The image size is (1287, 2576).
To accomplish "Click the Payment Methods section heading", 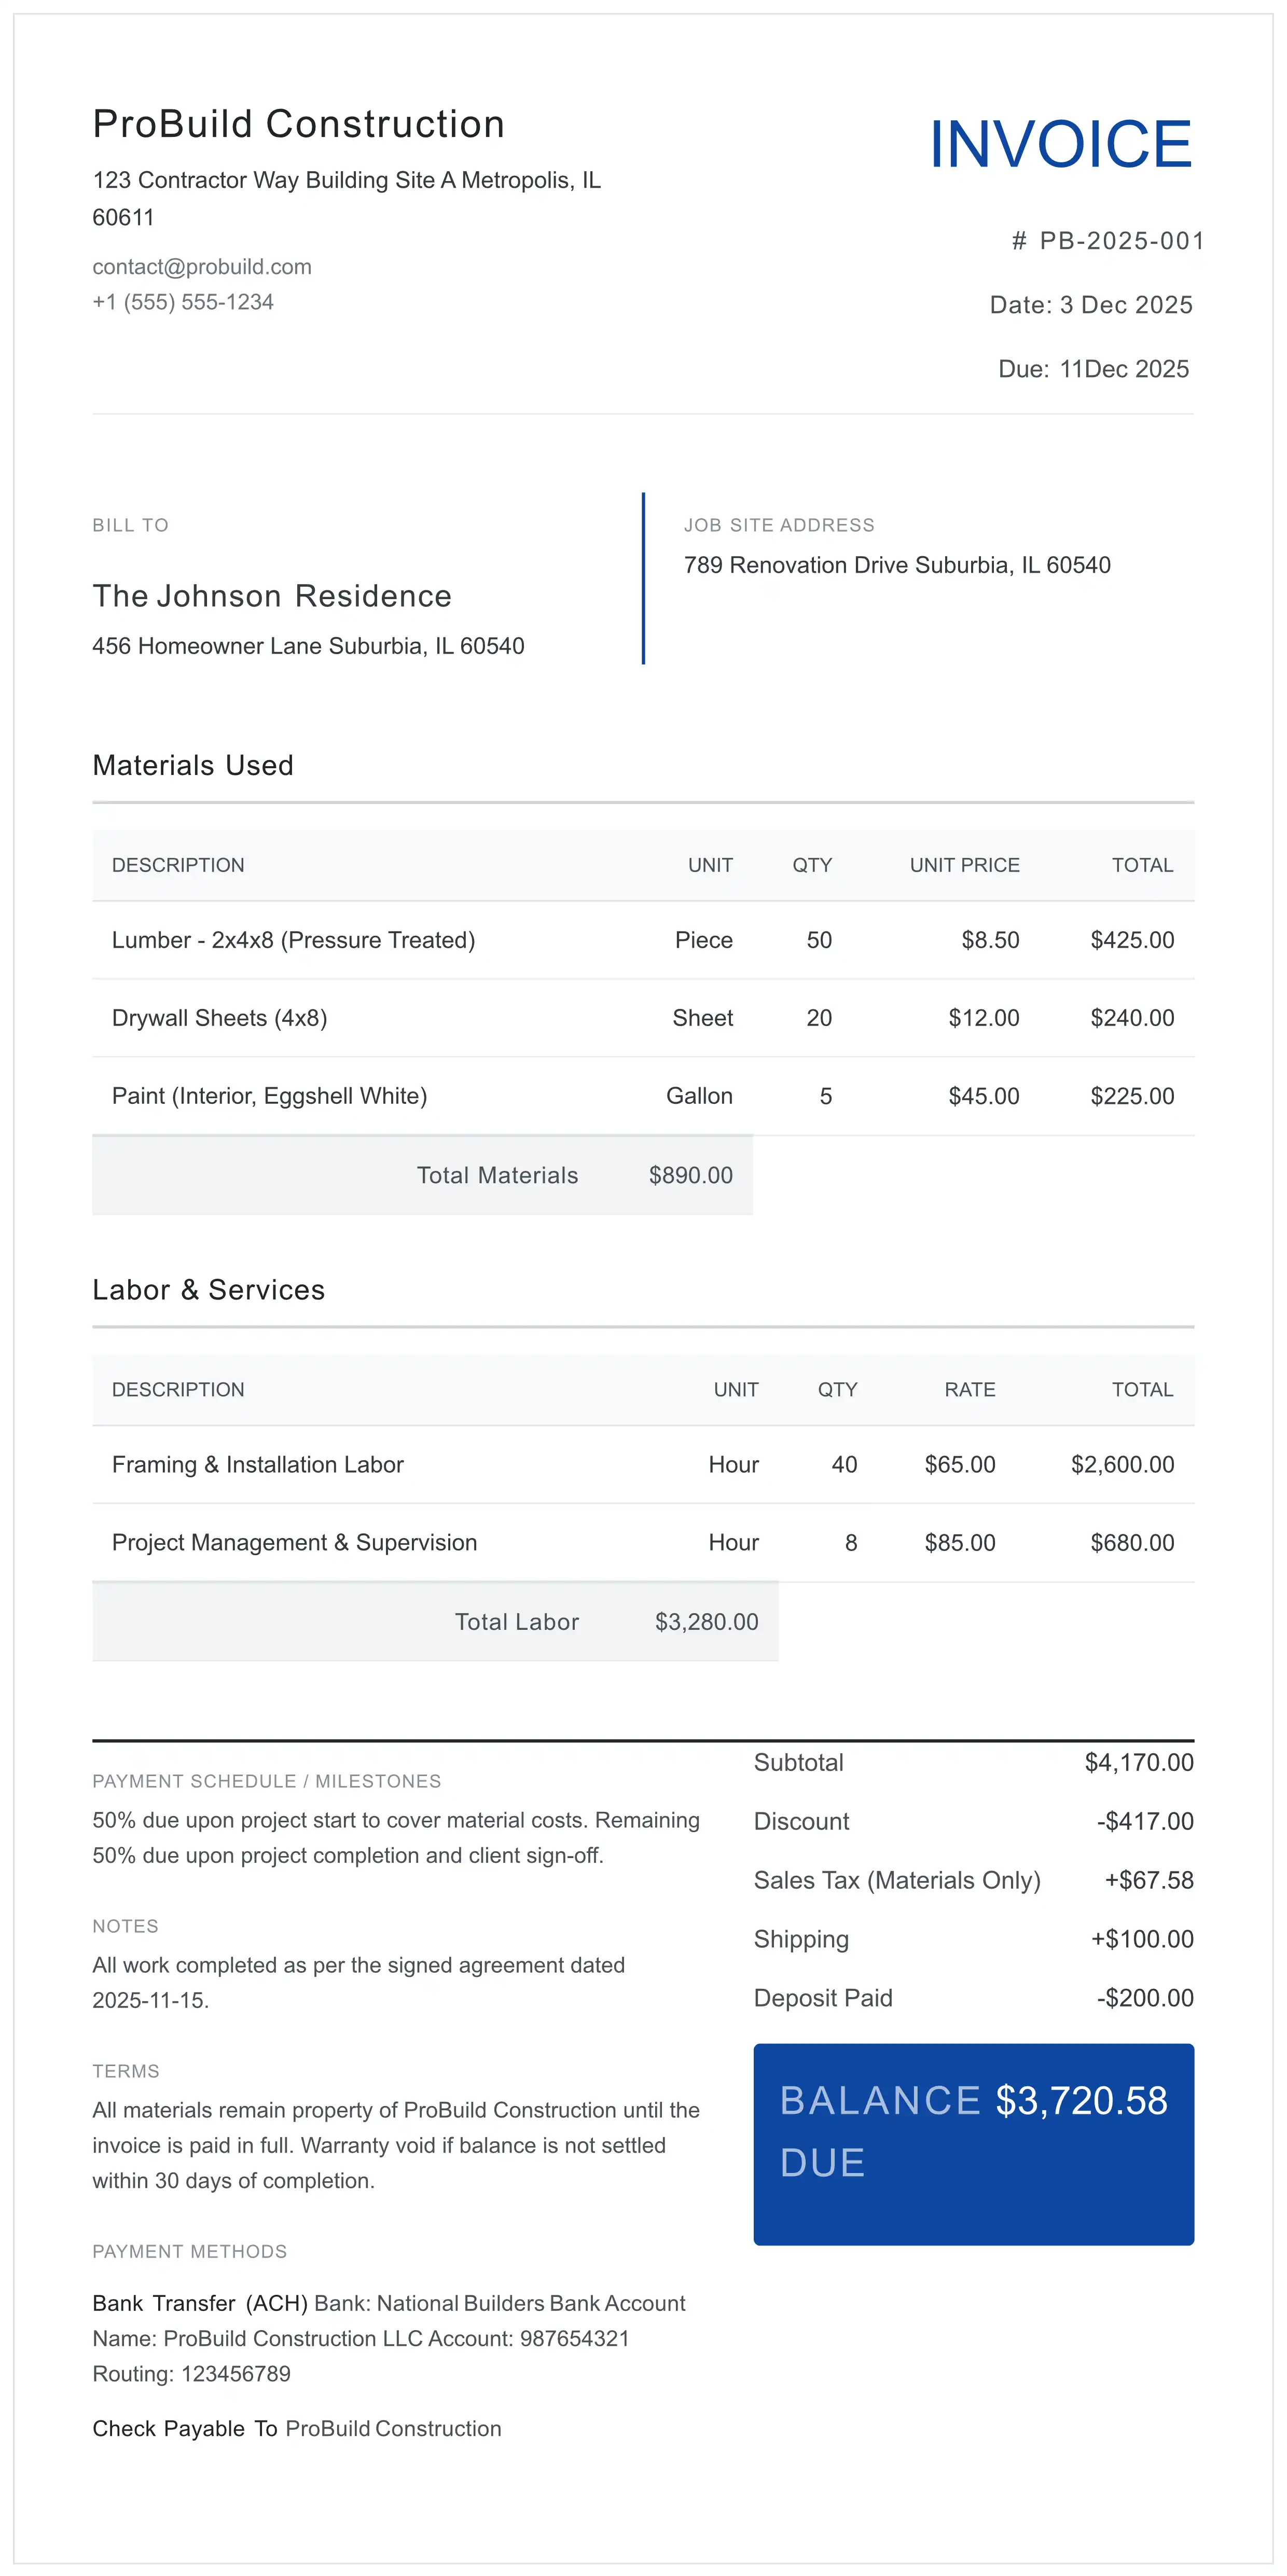I will click(x=189, y=2251).
